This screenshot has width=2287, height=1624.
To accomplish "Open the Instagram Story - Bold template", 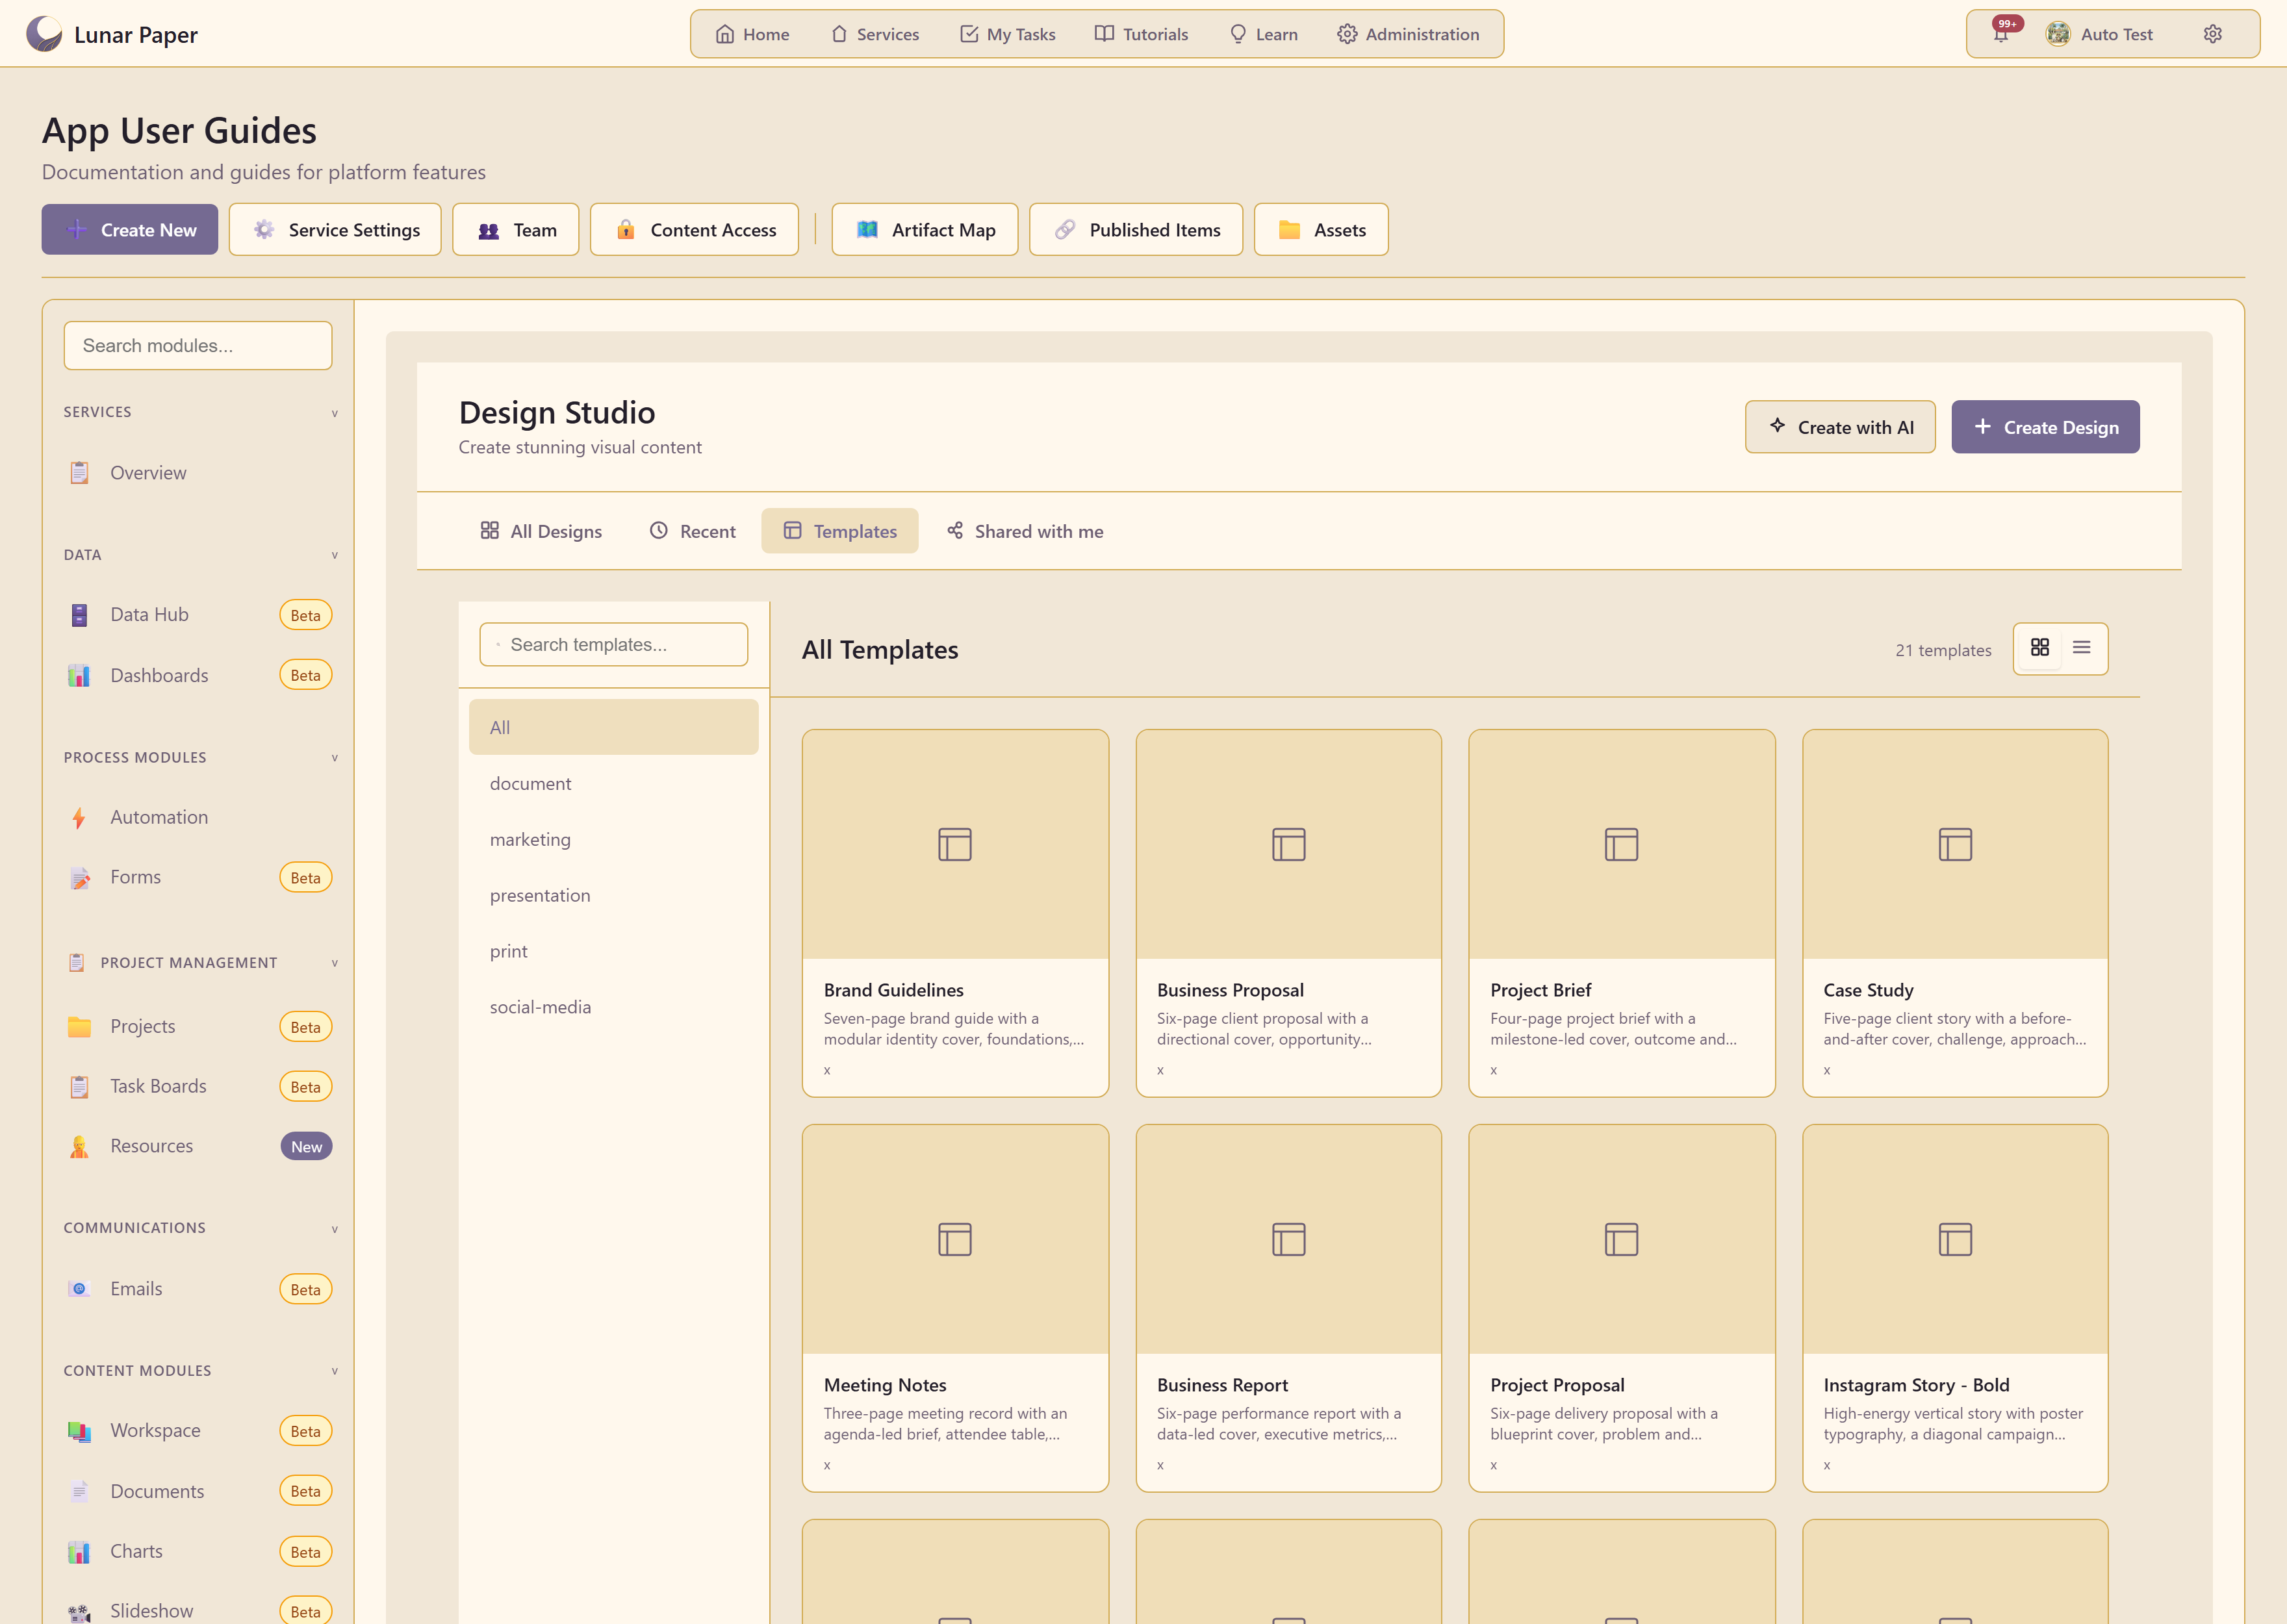I will coord(1955,1308).
